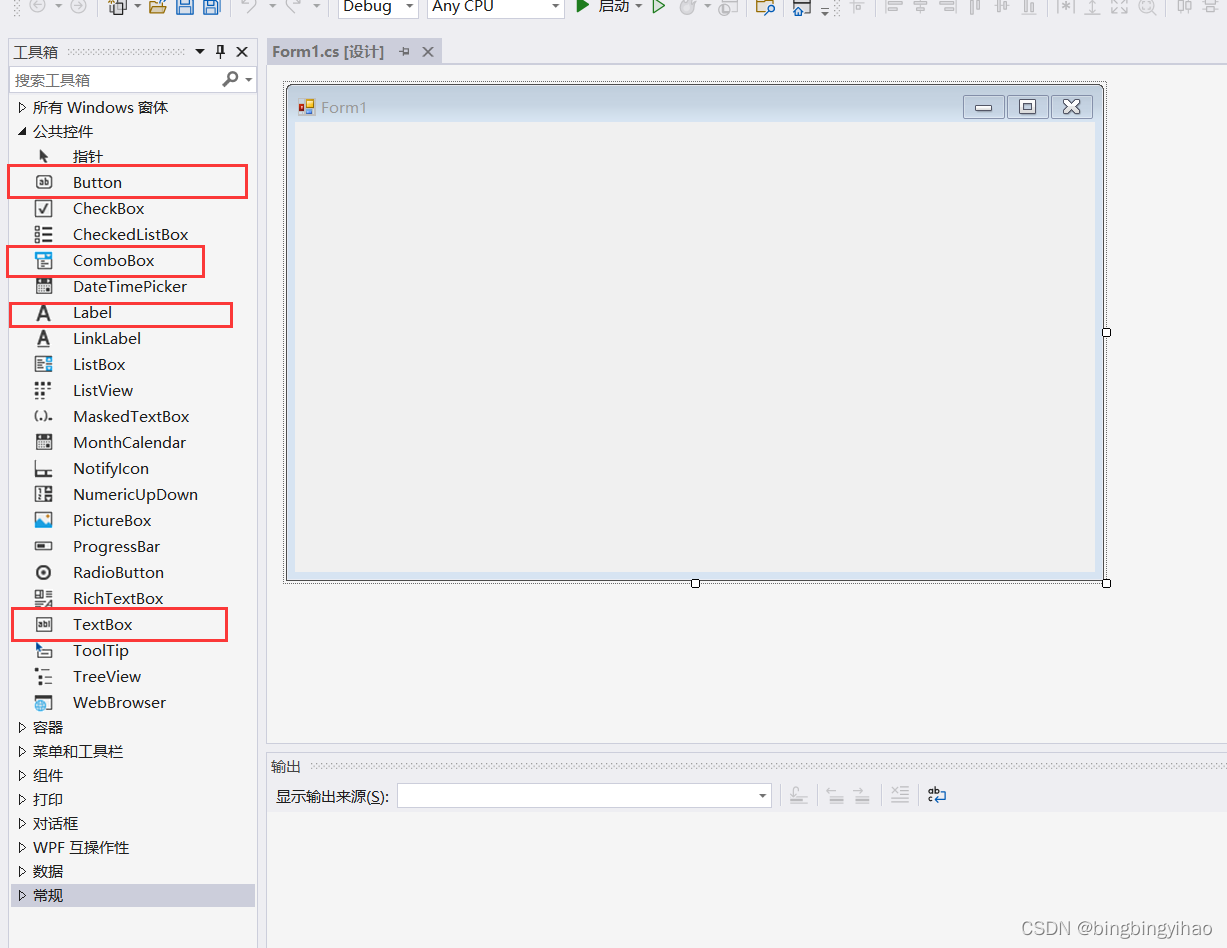Expand the WPF 互操作性 group
The width and height of the screenshot is (1227, 948).
coord(23,847)
